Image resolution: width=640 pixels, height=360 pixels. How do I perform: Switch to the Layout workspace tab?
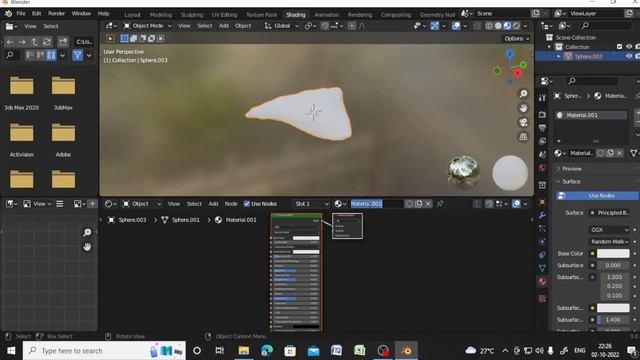[133, 15]
